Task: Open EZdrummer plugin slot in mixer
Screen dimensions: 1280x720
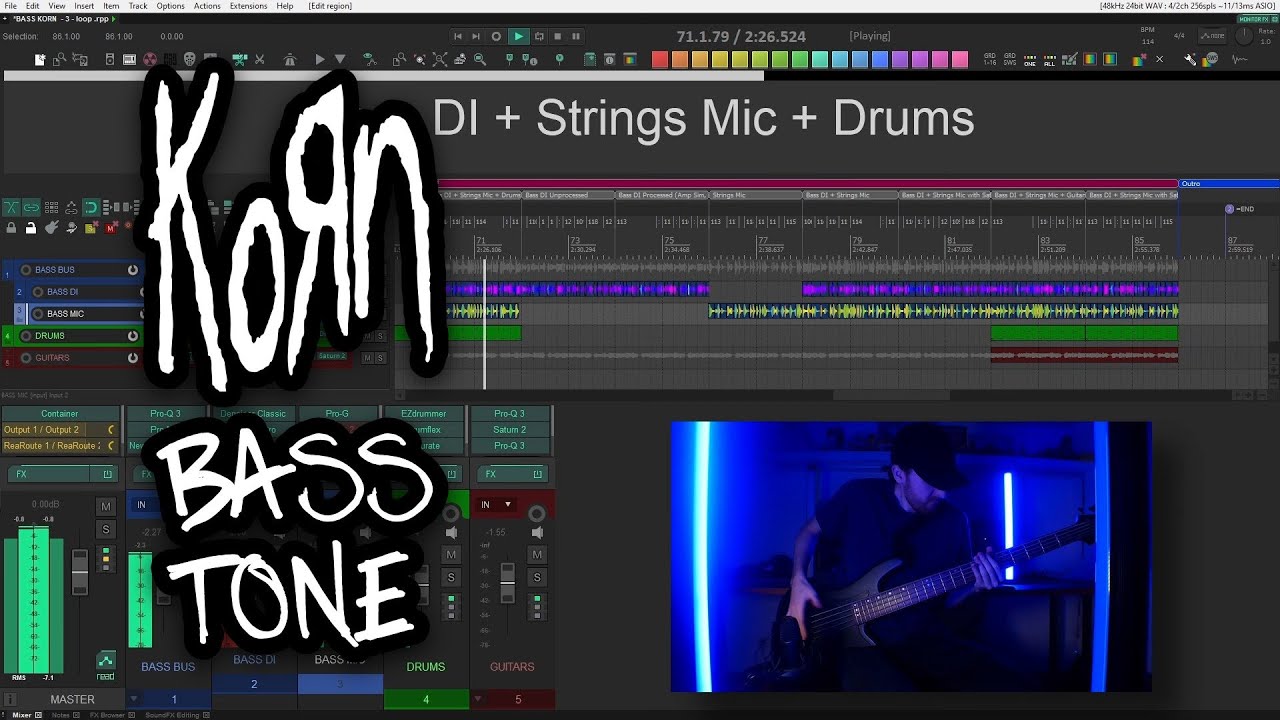Action: click(423, 414)
